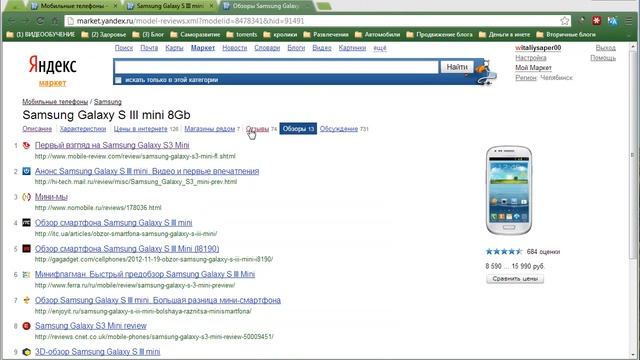
Task: Click favicon of 3D-обзор result 9
Action: click(26, 352)
